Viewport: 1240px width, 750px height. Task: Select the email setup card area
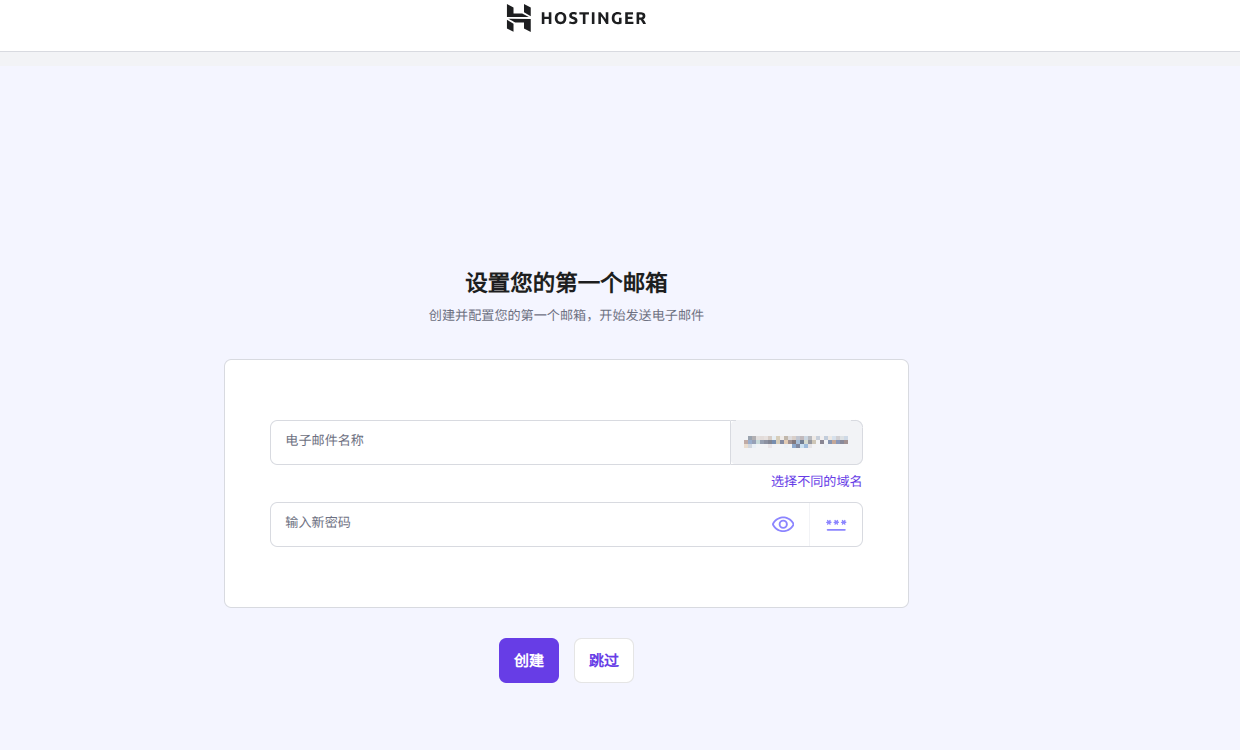(566, 483)
